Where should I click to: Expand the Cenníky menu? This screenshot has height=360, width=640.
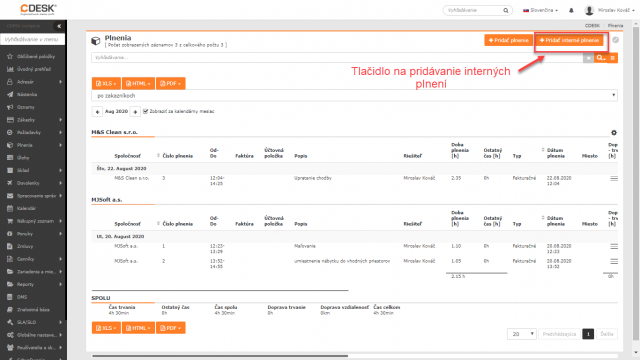[33, 259]
